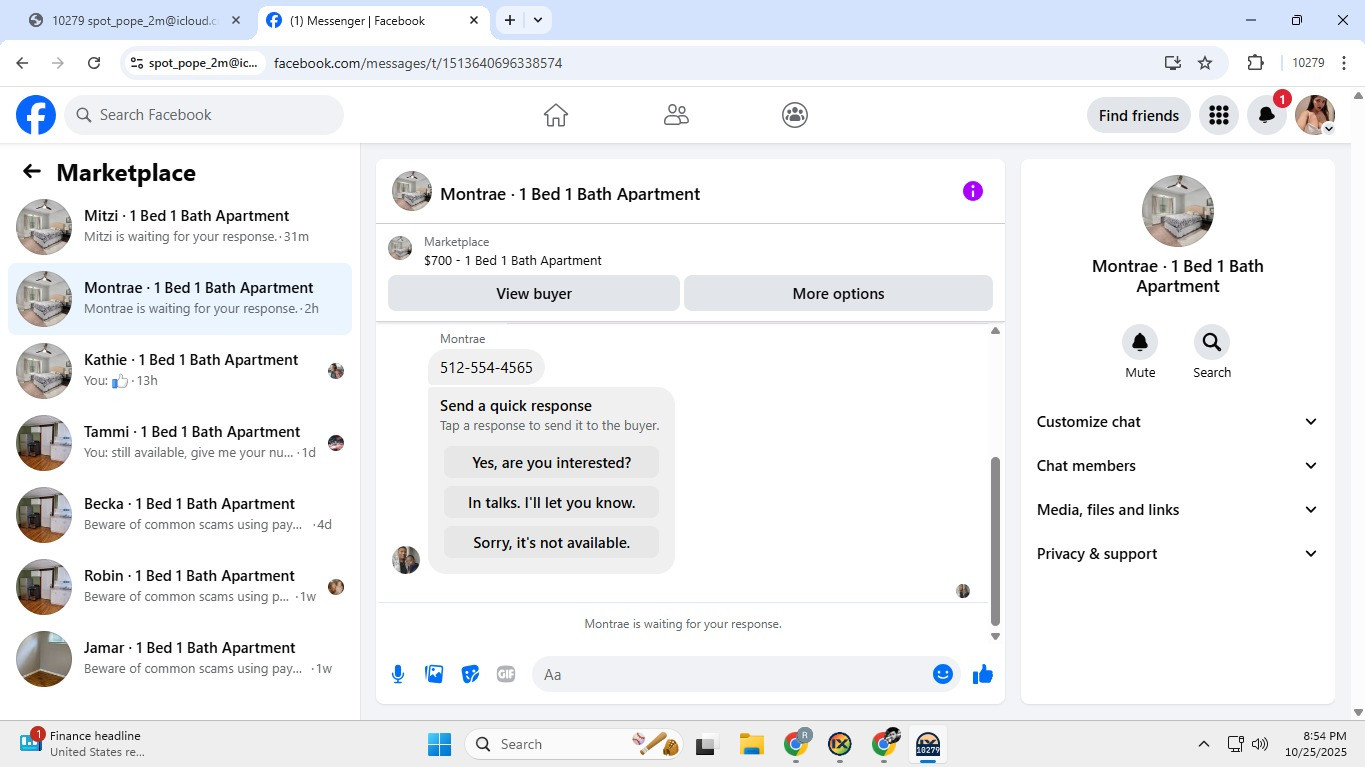Click the More options button
The width and height of the screenshot is (1365, 767).
pyautogui.click(x=838, y=294)
